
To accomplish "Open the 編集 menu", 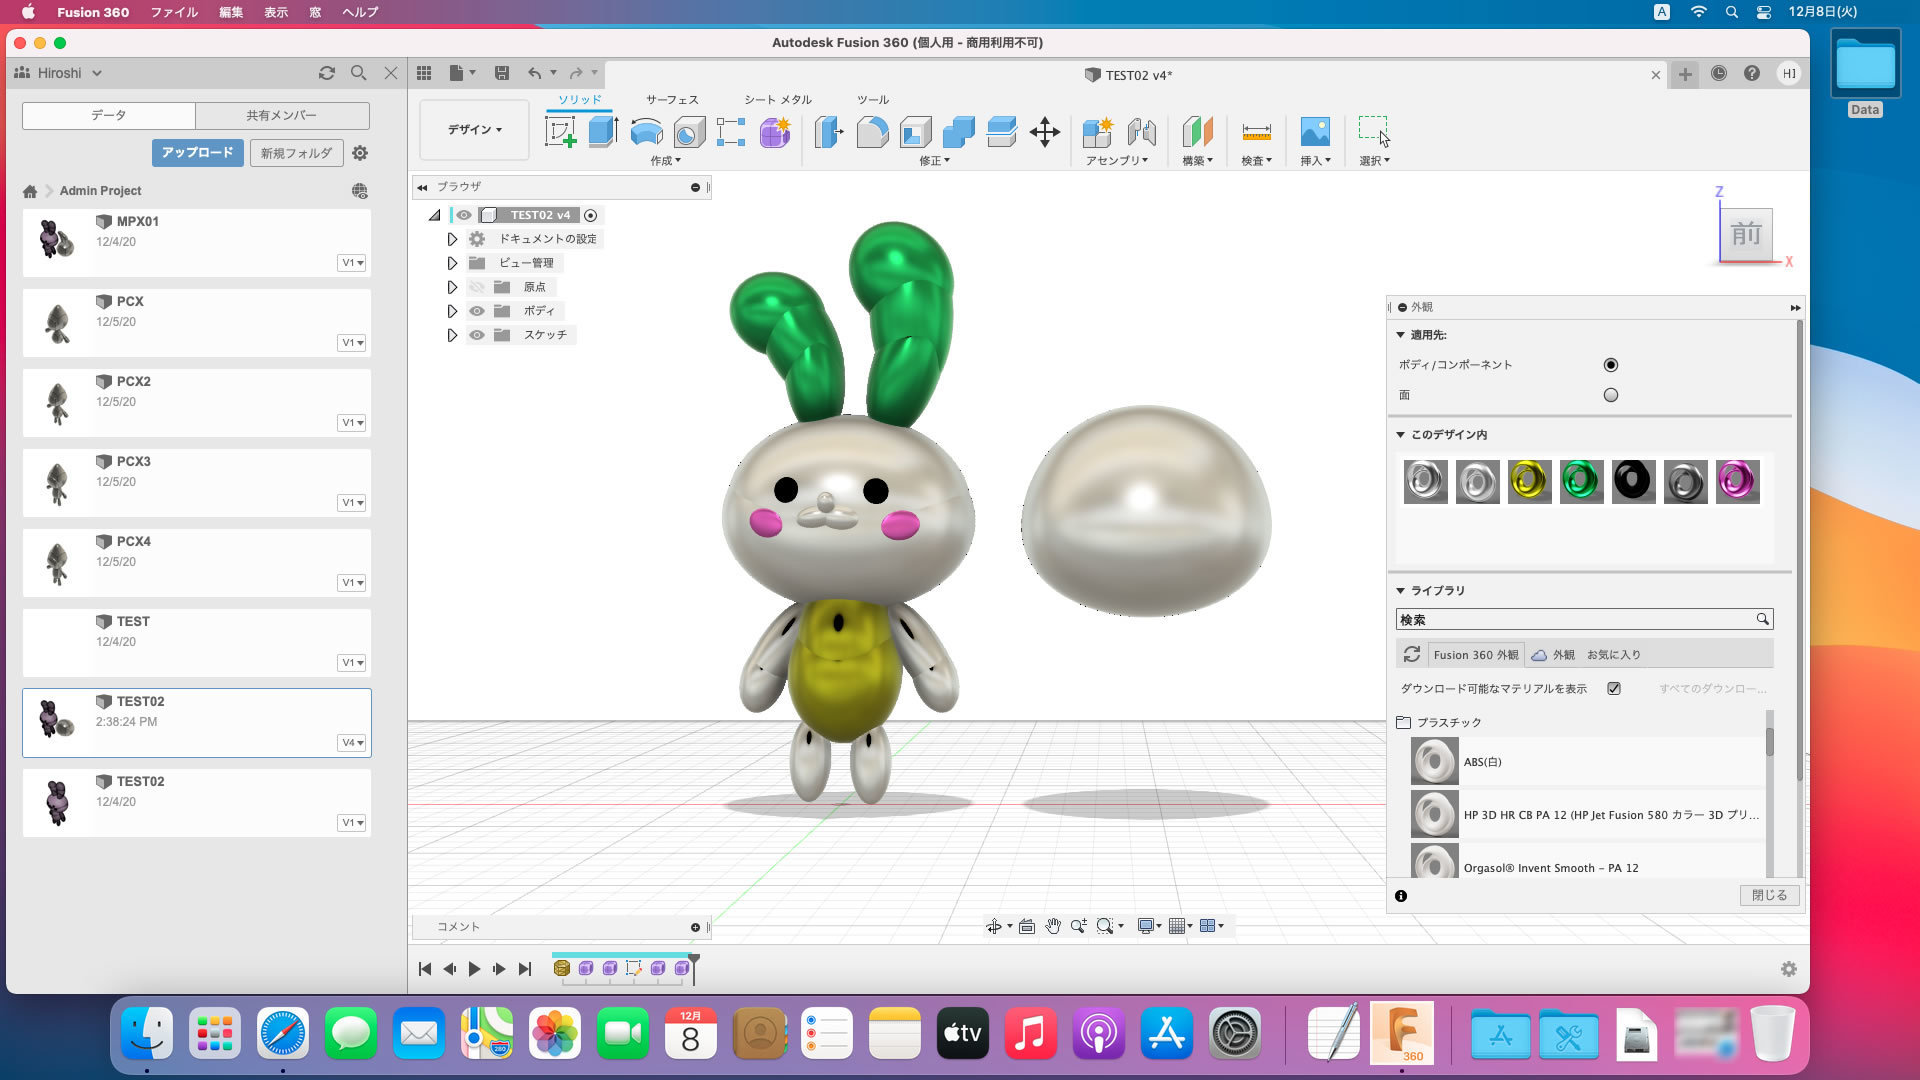I will coord(230,12).
